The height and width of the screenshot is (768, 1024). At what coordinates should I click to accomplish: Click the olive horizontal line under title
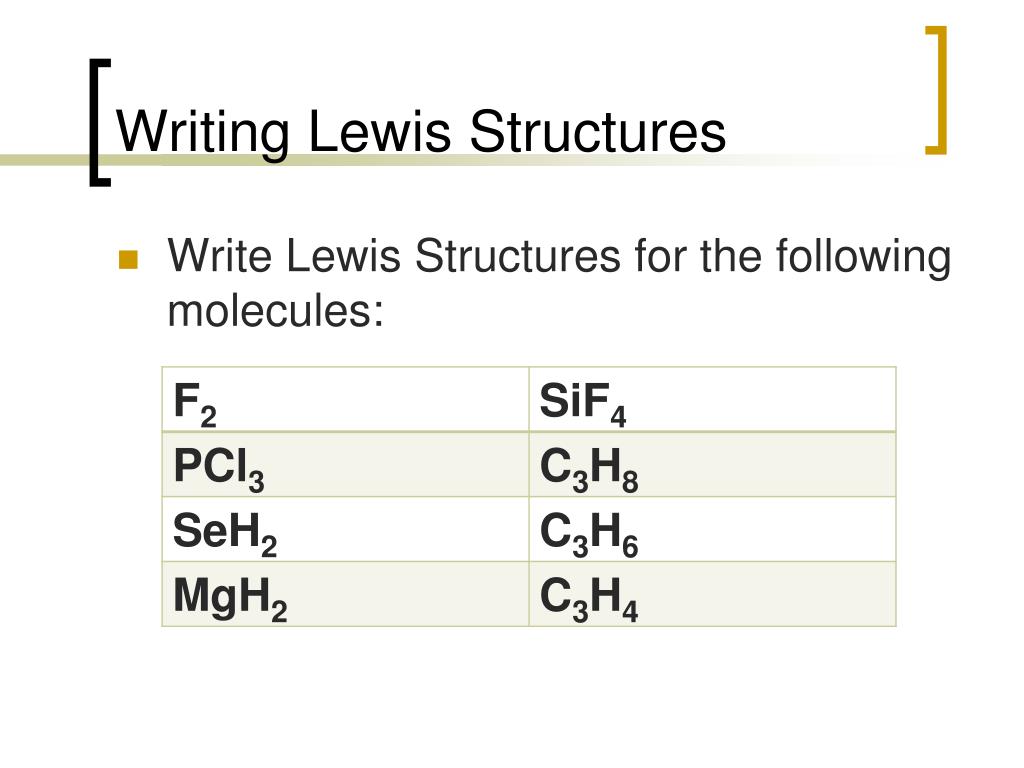[x=418, y=160]
